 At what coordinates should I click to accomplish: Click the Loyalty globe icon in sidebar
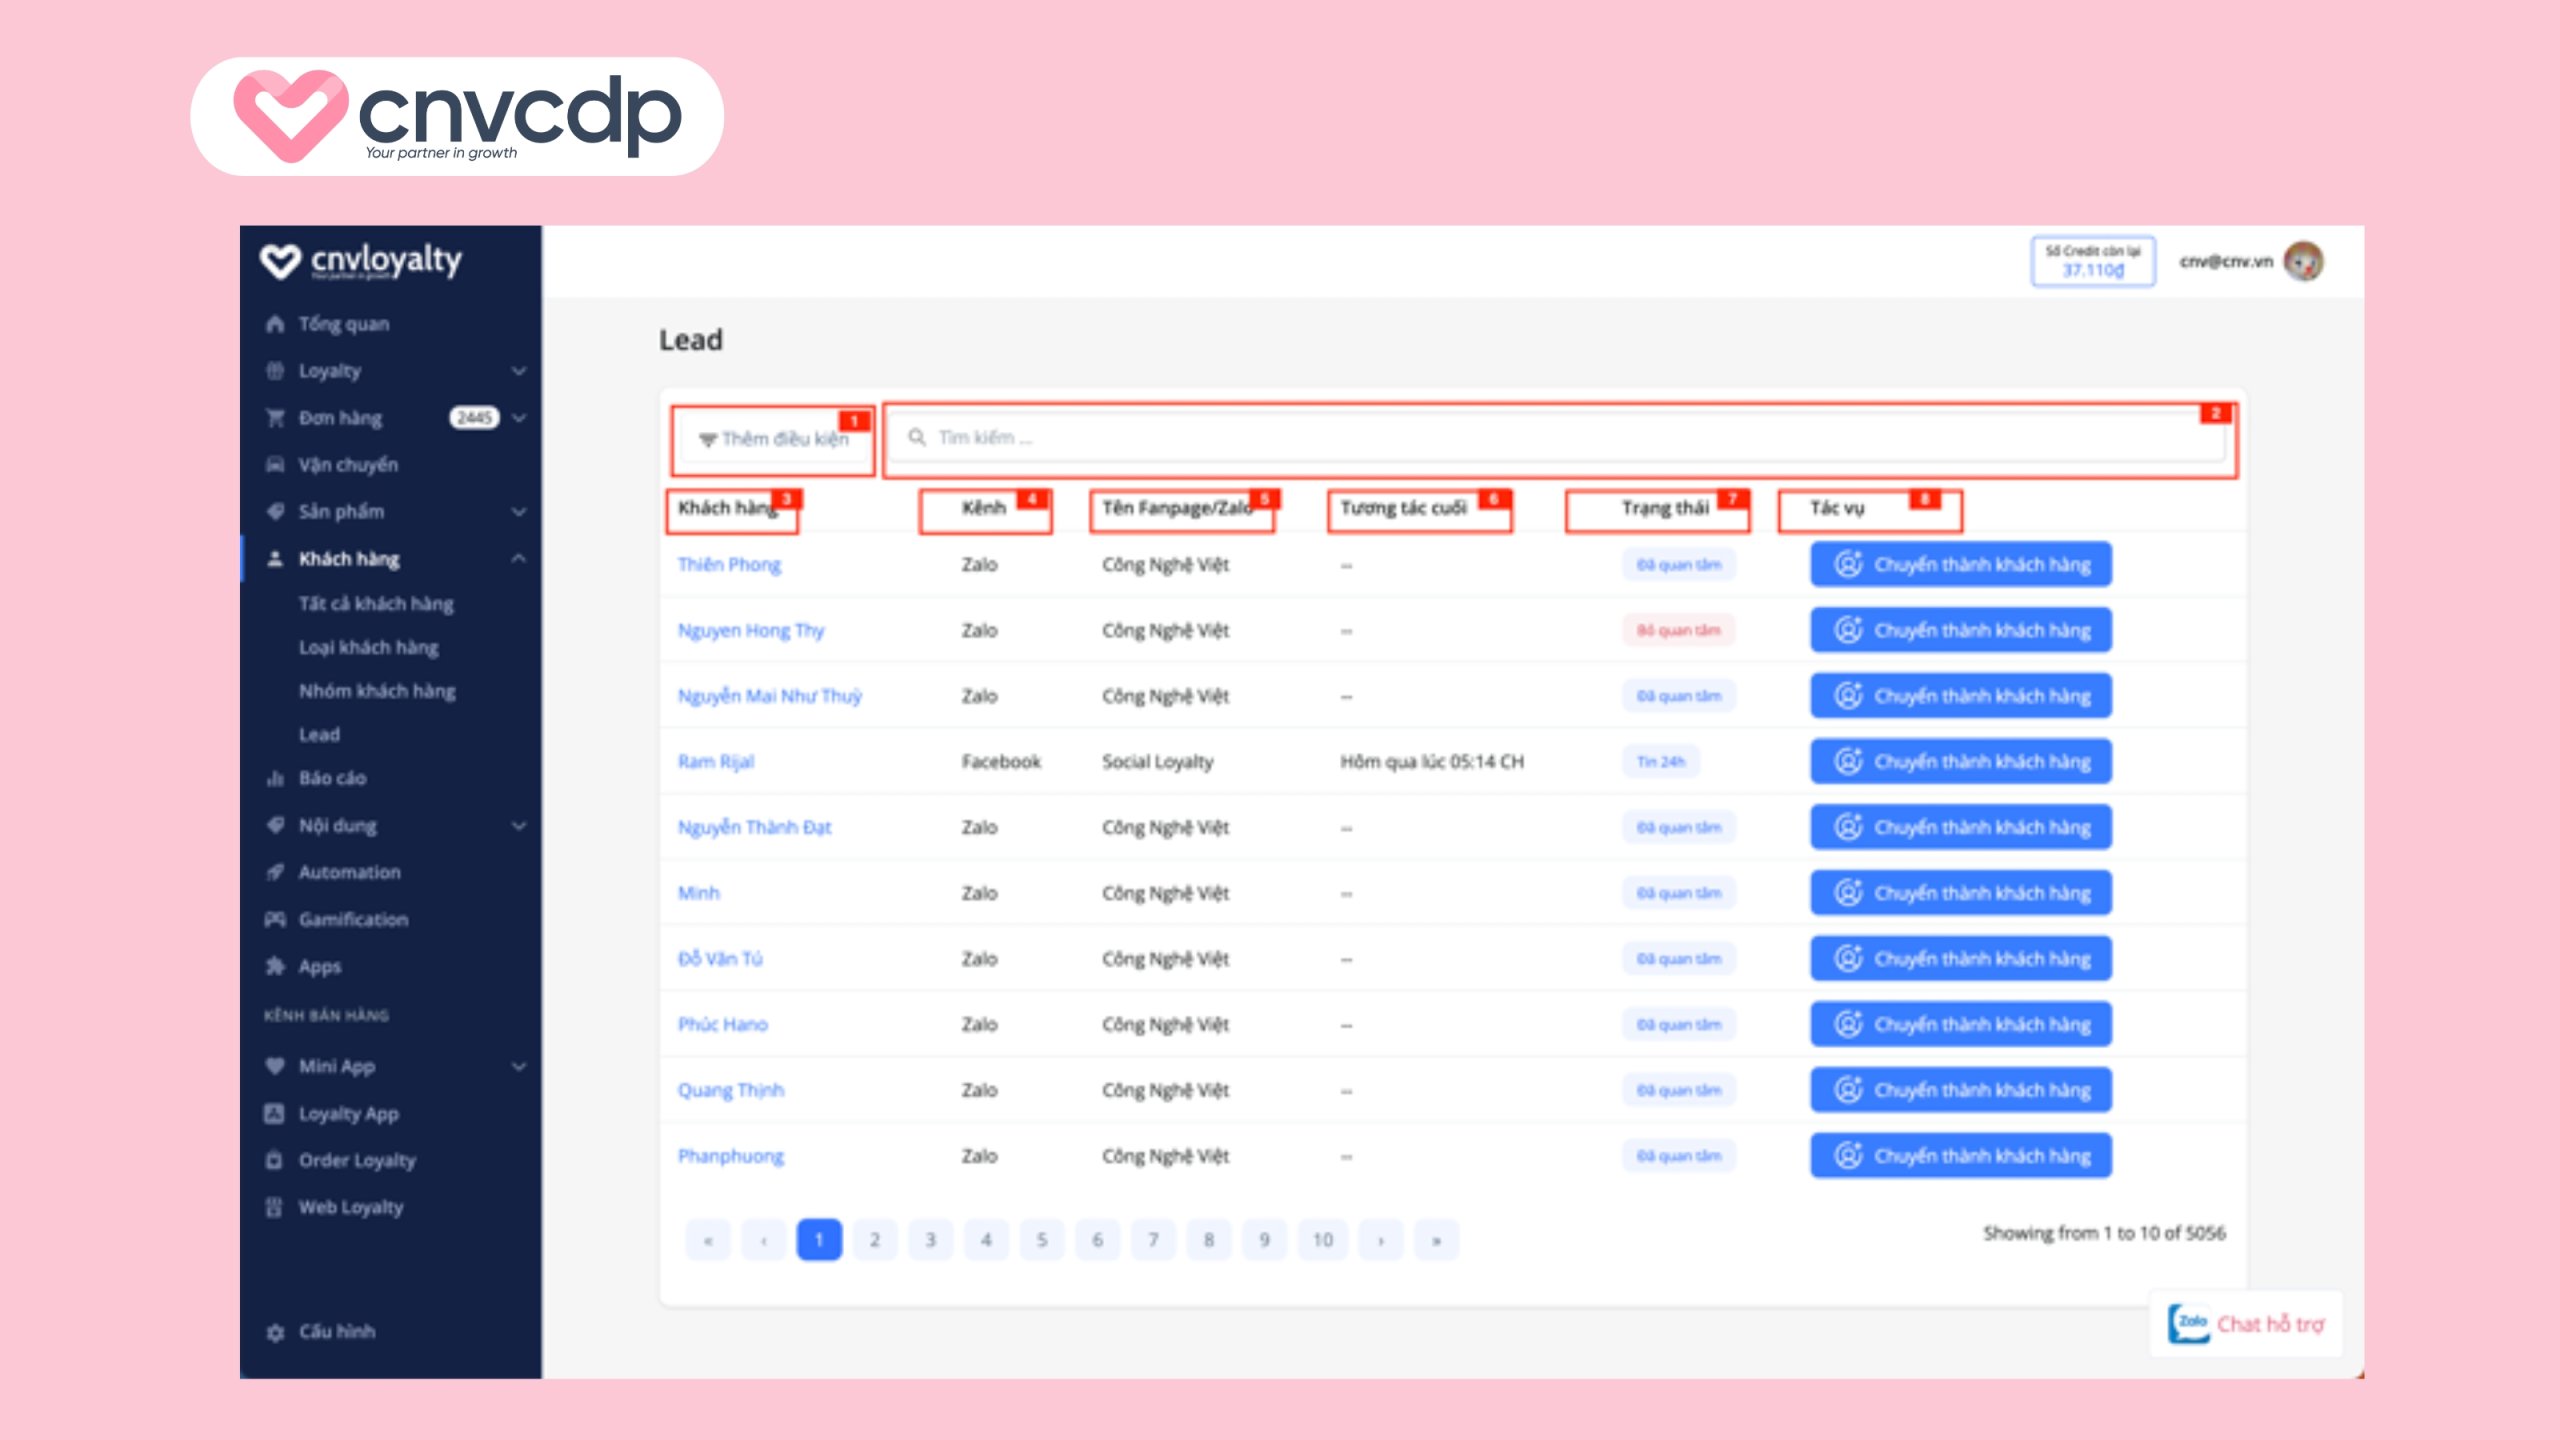pos(275,371)
